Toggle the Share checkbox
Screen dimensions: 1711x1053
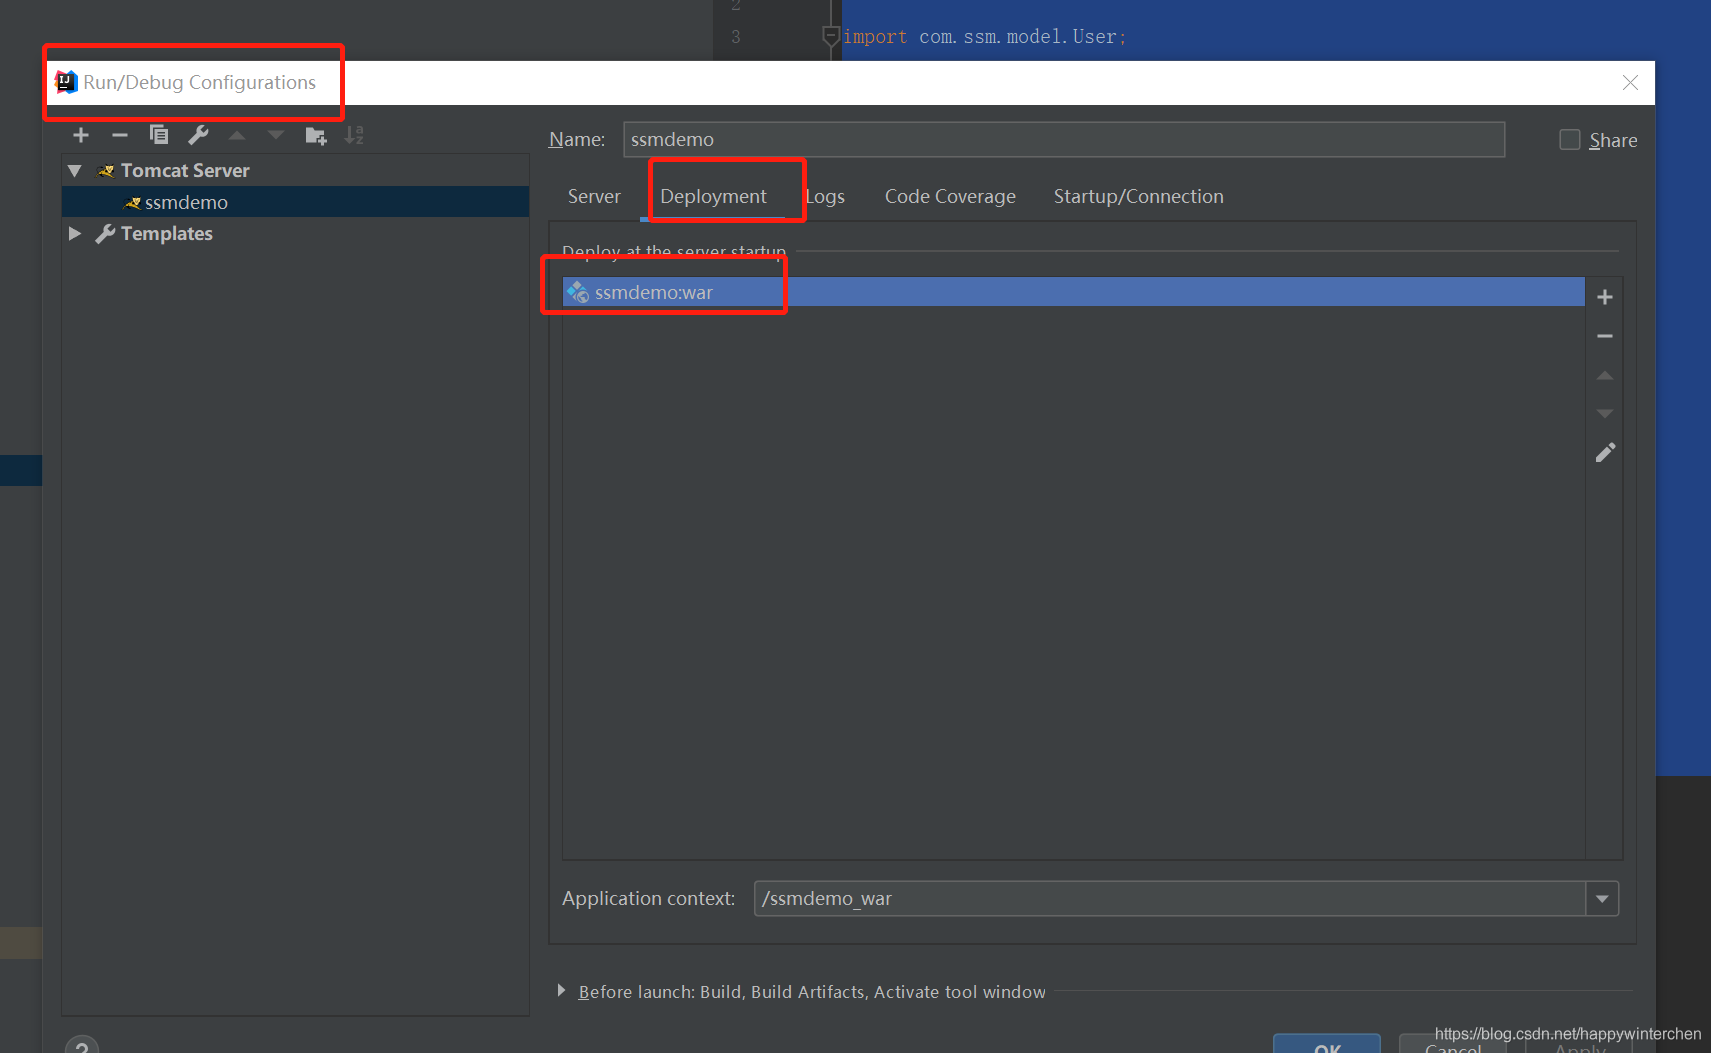click(x=1570, y=140)
